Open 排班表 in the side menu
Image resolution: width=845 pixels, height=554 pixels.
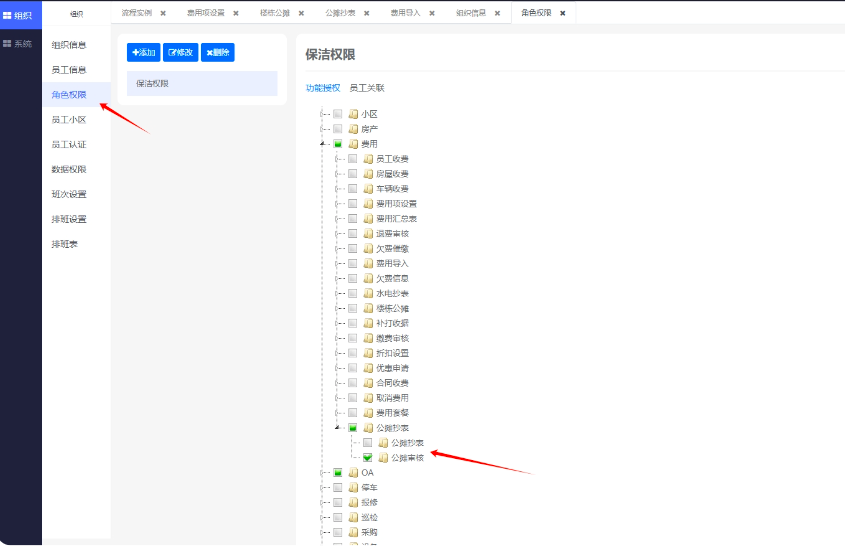coord(65,244)
